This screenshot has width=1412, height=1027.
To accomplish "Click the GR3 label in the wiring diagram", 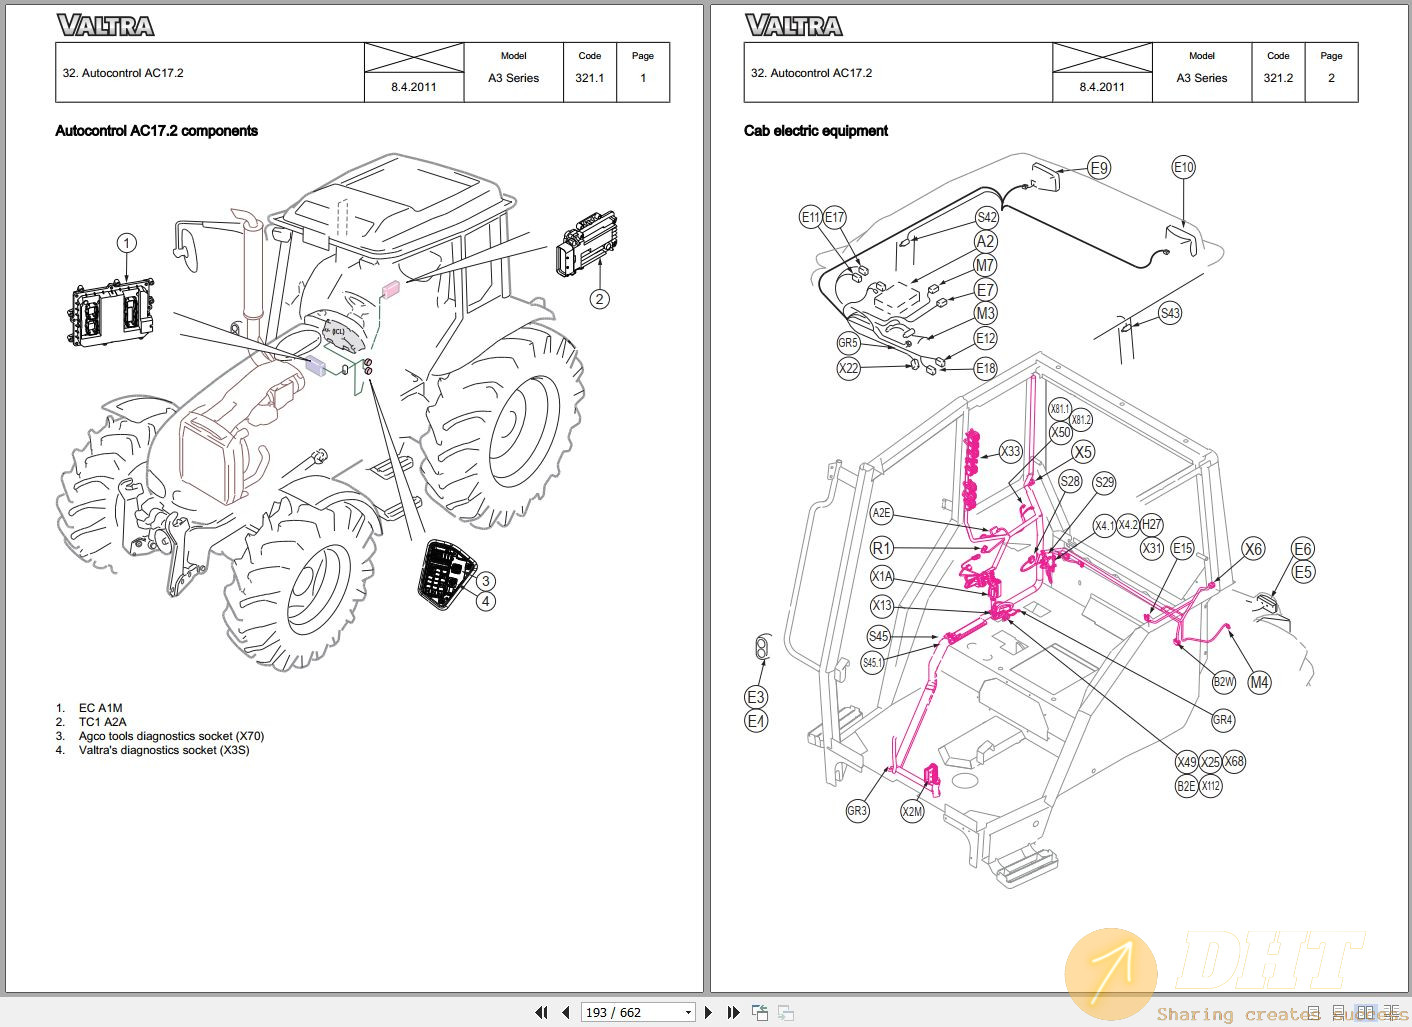I will pyautogui.click(x=857, y=810).
